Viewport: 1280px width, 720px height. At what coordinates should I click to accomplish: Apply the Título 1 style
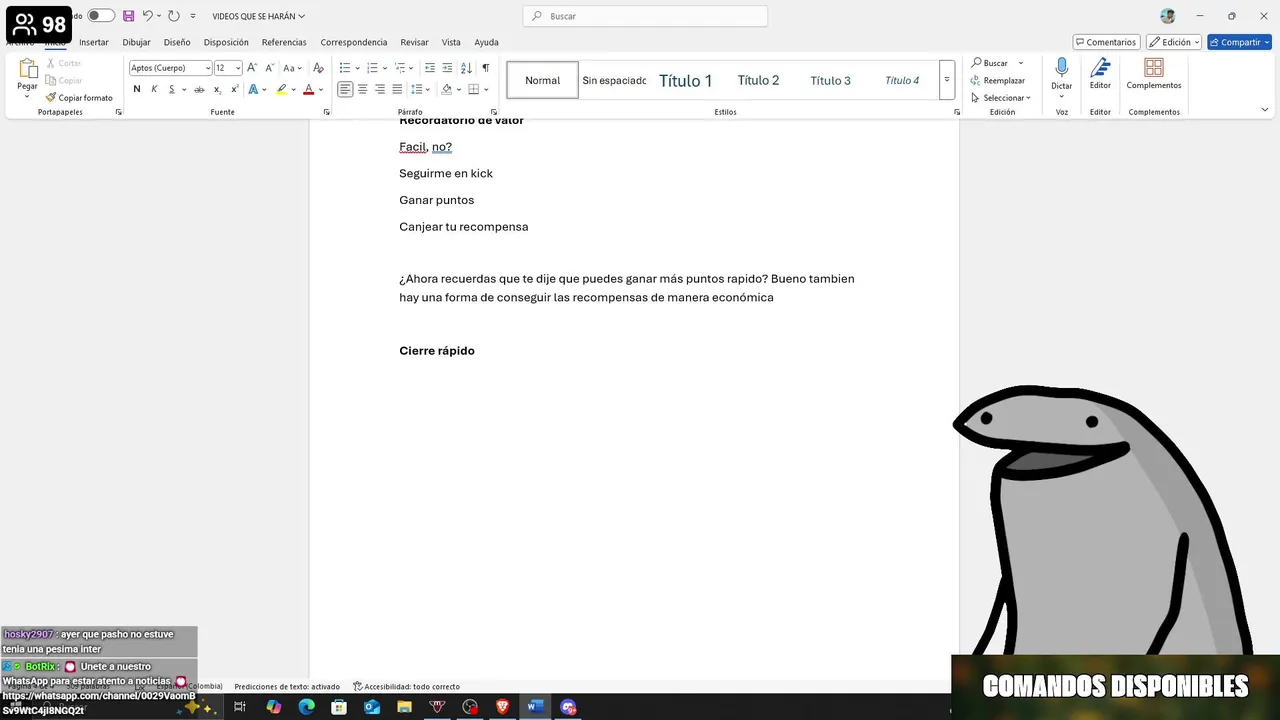[686, 80]
